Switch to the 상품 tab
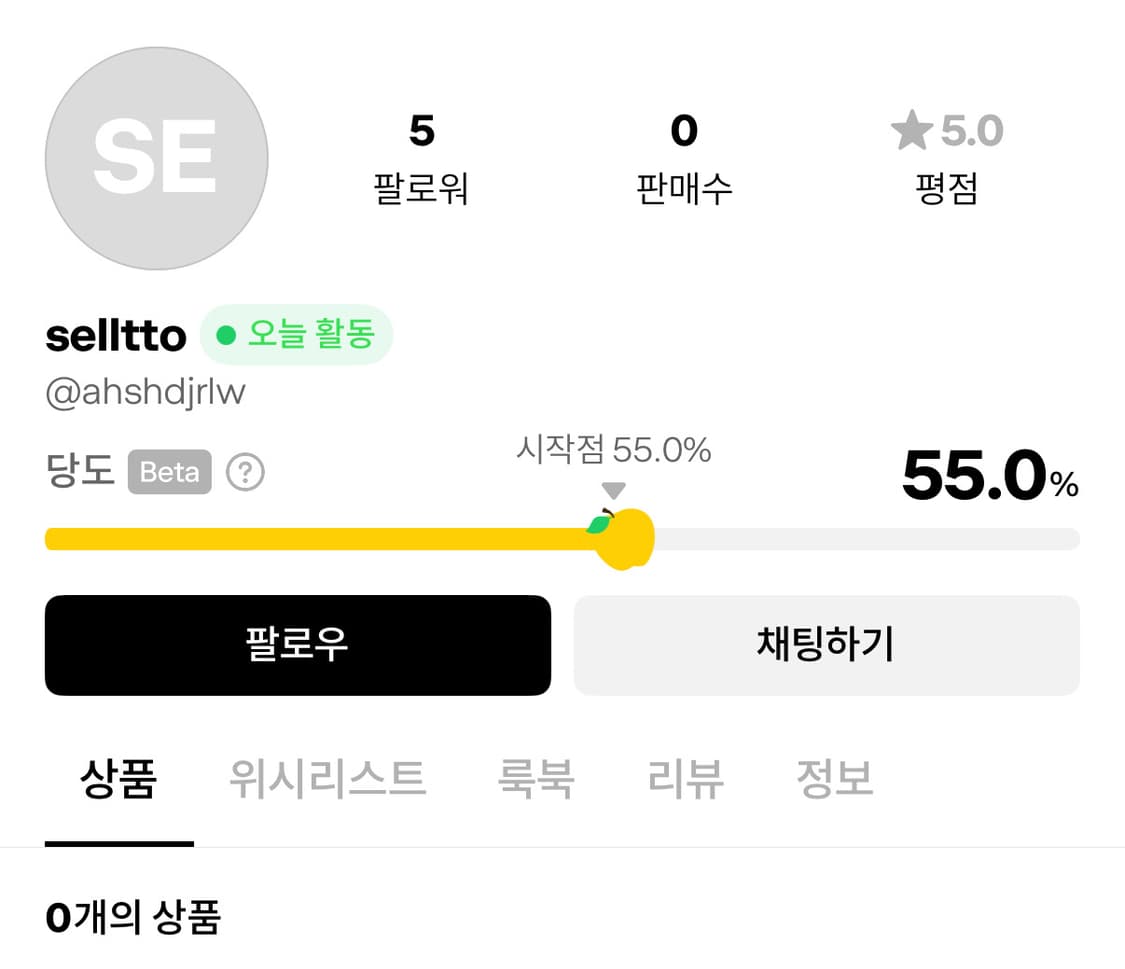 pyautogui.click(x=119, y=780)
